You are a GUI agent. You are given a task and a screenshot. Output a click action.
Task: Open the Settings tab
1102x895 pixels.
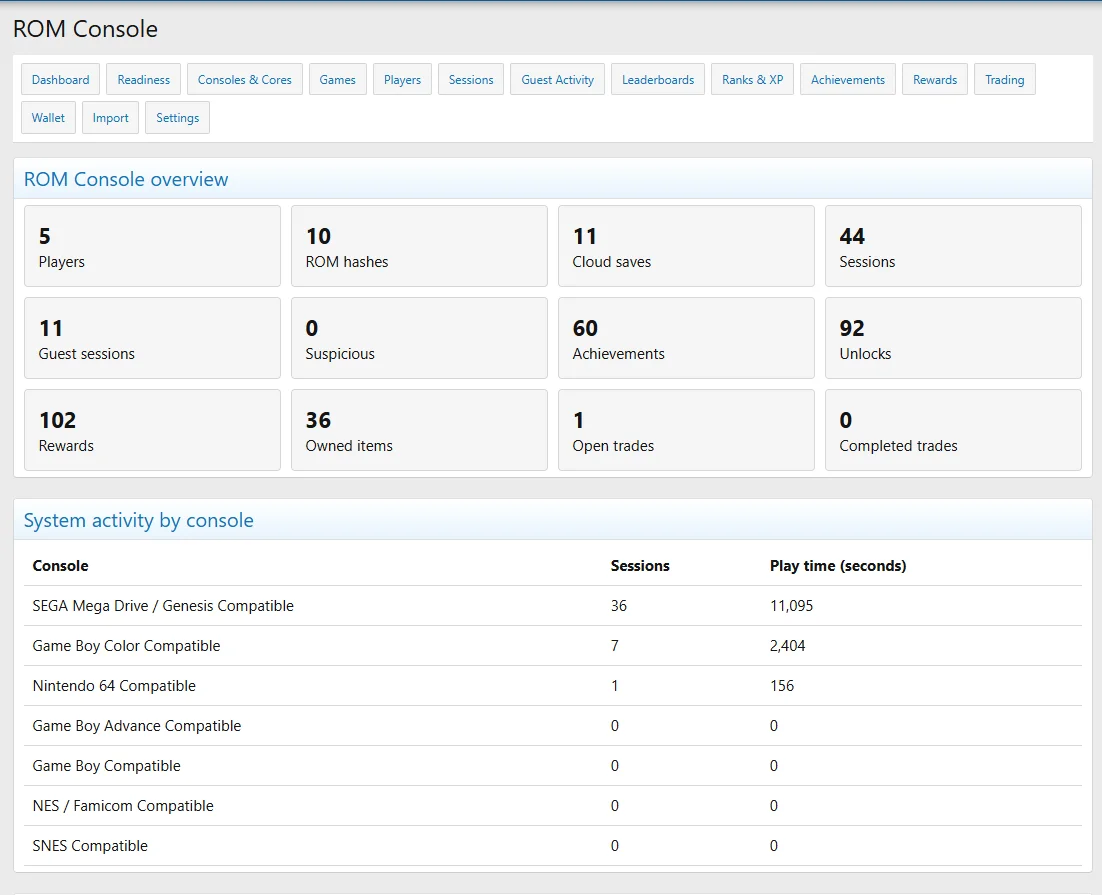click(x=177, y=117)
